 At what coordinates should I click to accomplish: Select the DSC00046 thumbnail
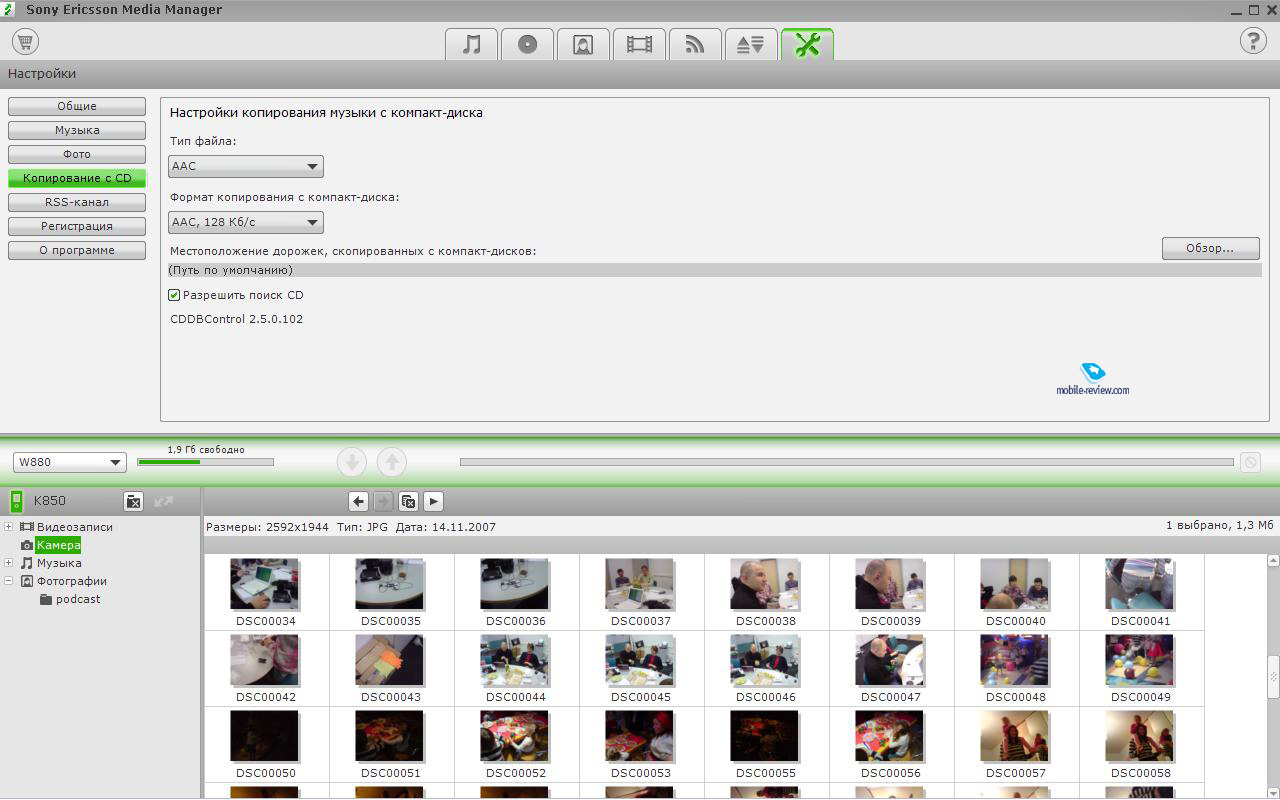[765, 660]
